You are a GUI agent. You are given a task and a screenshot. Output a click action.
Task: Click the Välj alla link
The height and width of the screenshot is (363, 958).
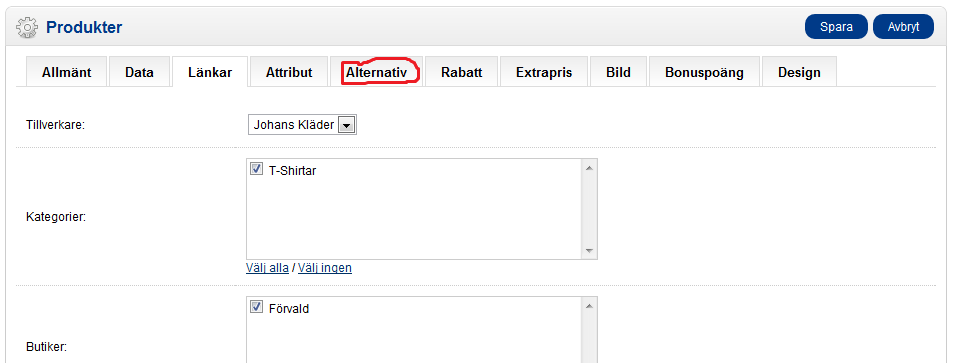click(x=268, y=268)
